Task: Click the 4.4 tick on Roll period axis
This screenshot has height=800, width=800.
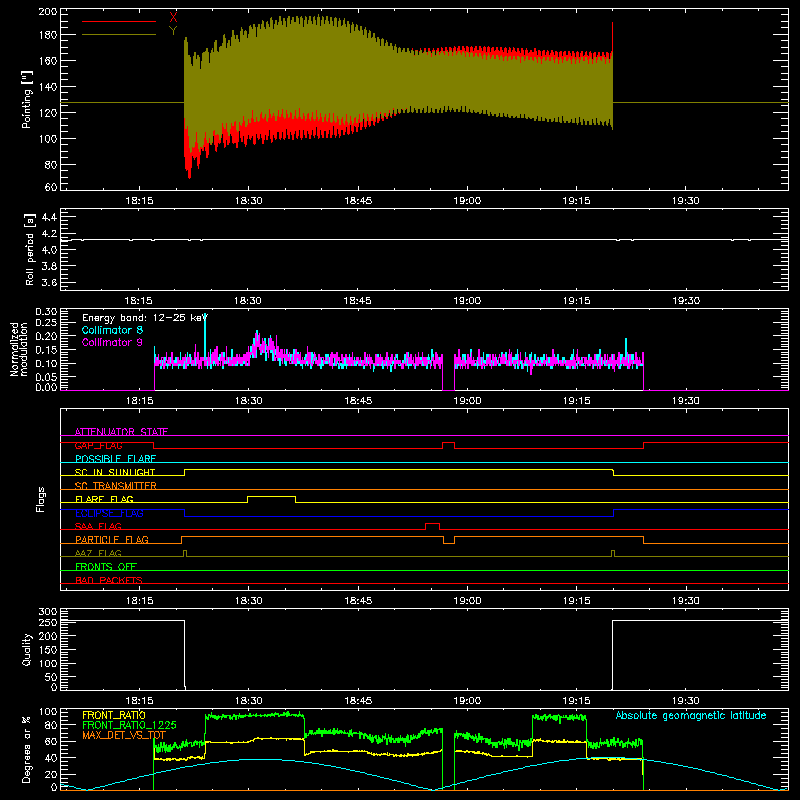Action: coord(49,217)
